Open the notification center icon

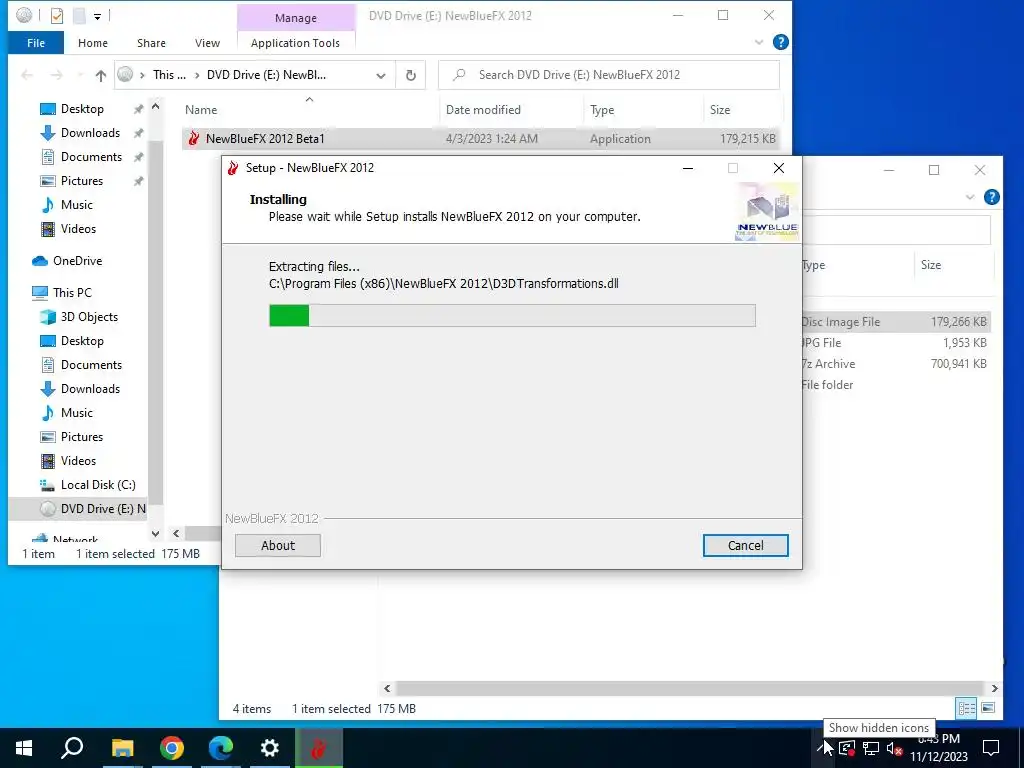click(991, 748)
